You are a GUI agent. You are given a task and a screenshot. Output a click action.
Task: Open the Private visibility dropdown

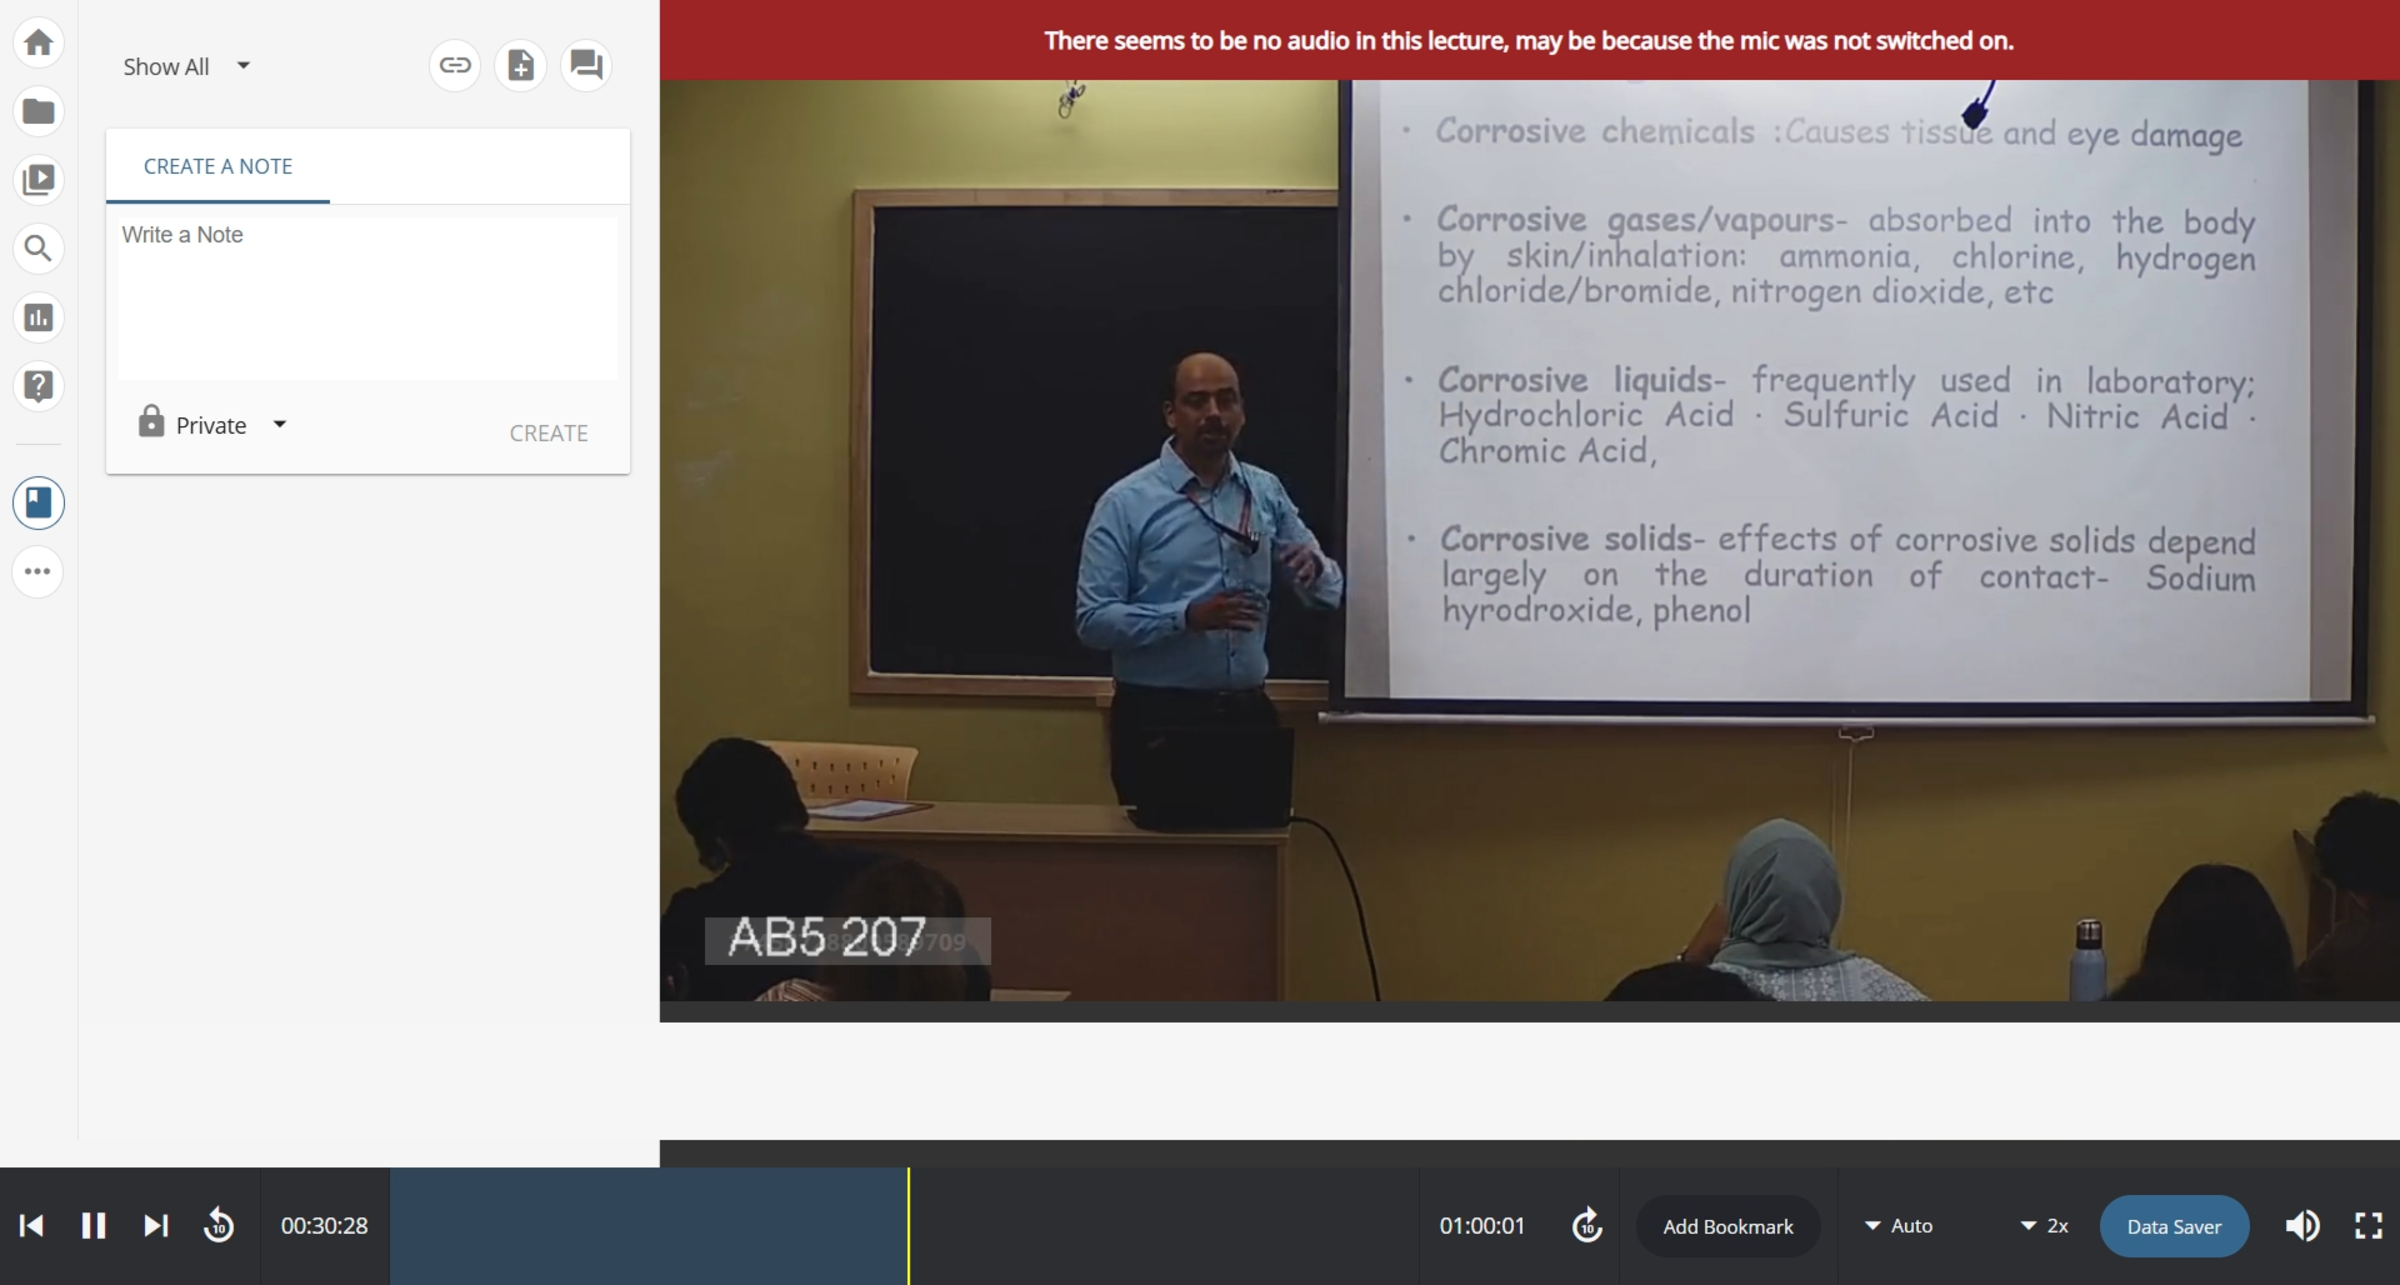pos(231,425)
